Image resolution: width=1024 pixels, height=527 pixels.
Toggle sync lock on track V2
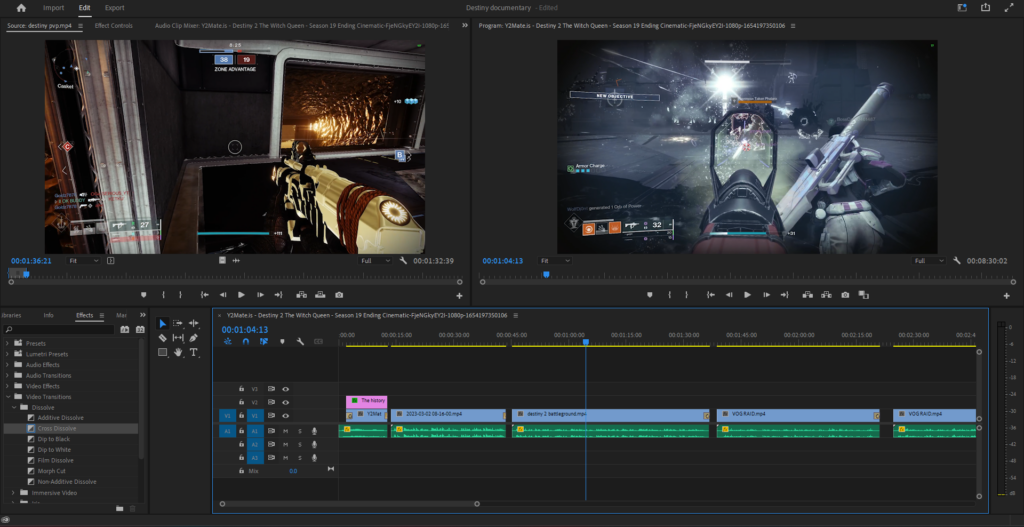(x=271, y=402)
